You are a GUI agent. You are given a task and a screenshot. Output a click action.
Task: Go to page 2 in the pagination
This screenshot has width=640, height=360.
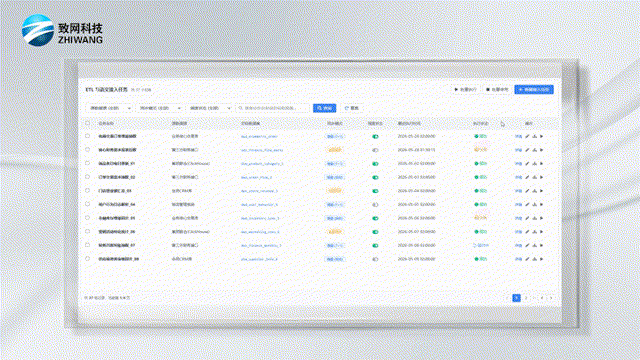pos(526,298)
